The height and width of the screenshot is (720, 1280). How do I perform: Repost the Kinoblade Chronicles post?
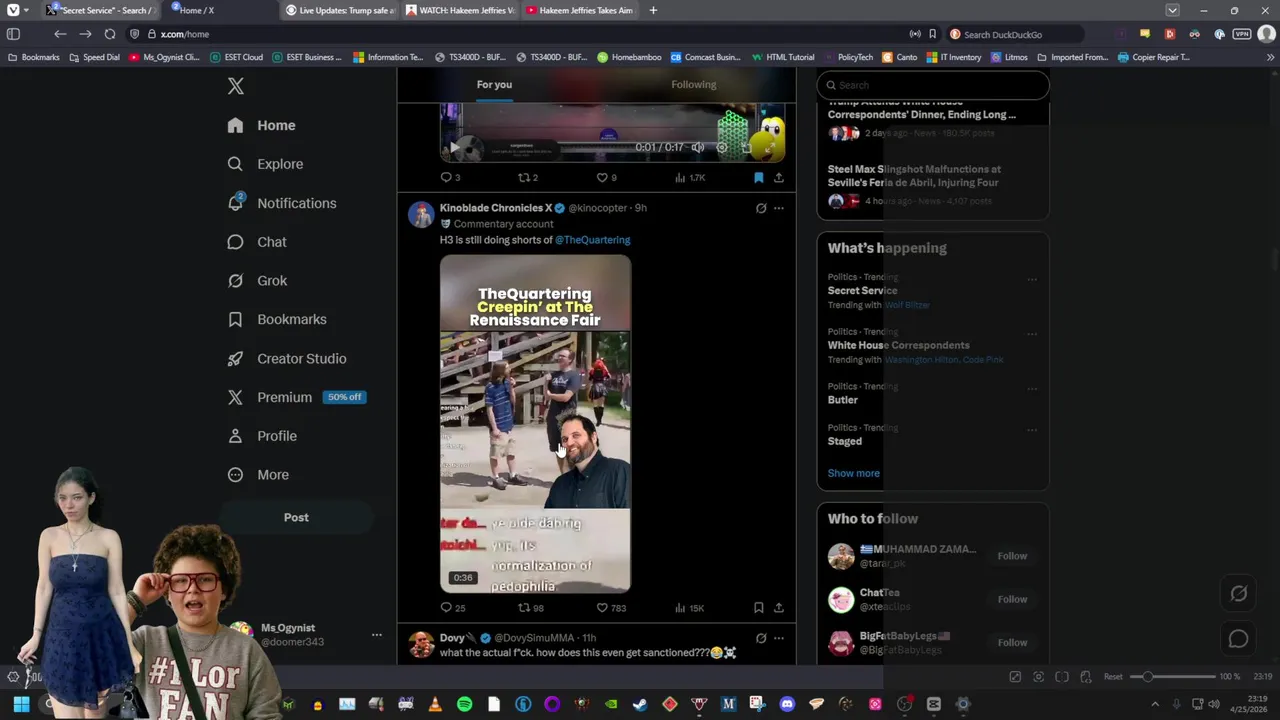click(530, 608)
